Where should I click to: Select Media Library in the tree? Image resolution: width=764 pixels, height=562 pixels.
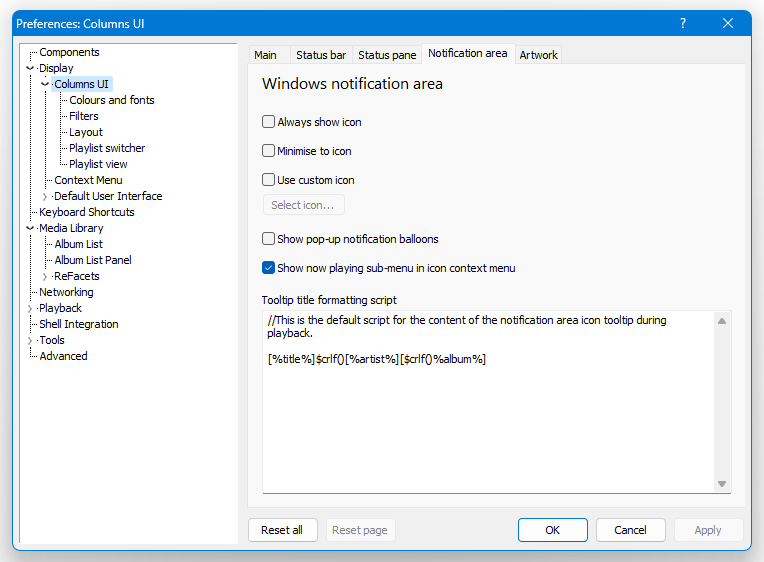(71, 228)
